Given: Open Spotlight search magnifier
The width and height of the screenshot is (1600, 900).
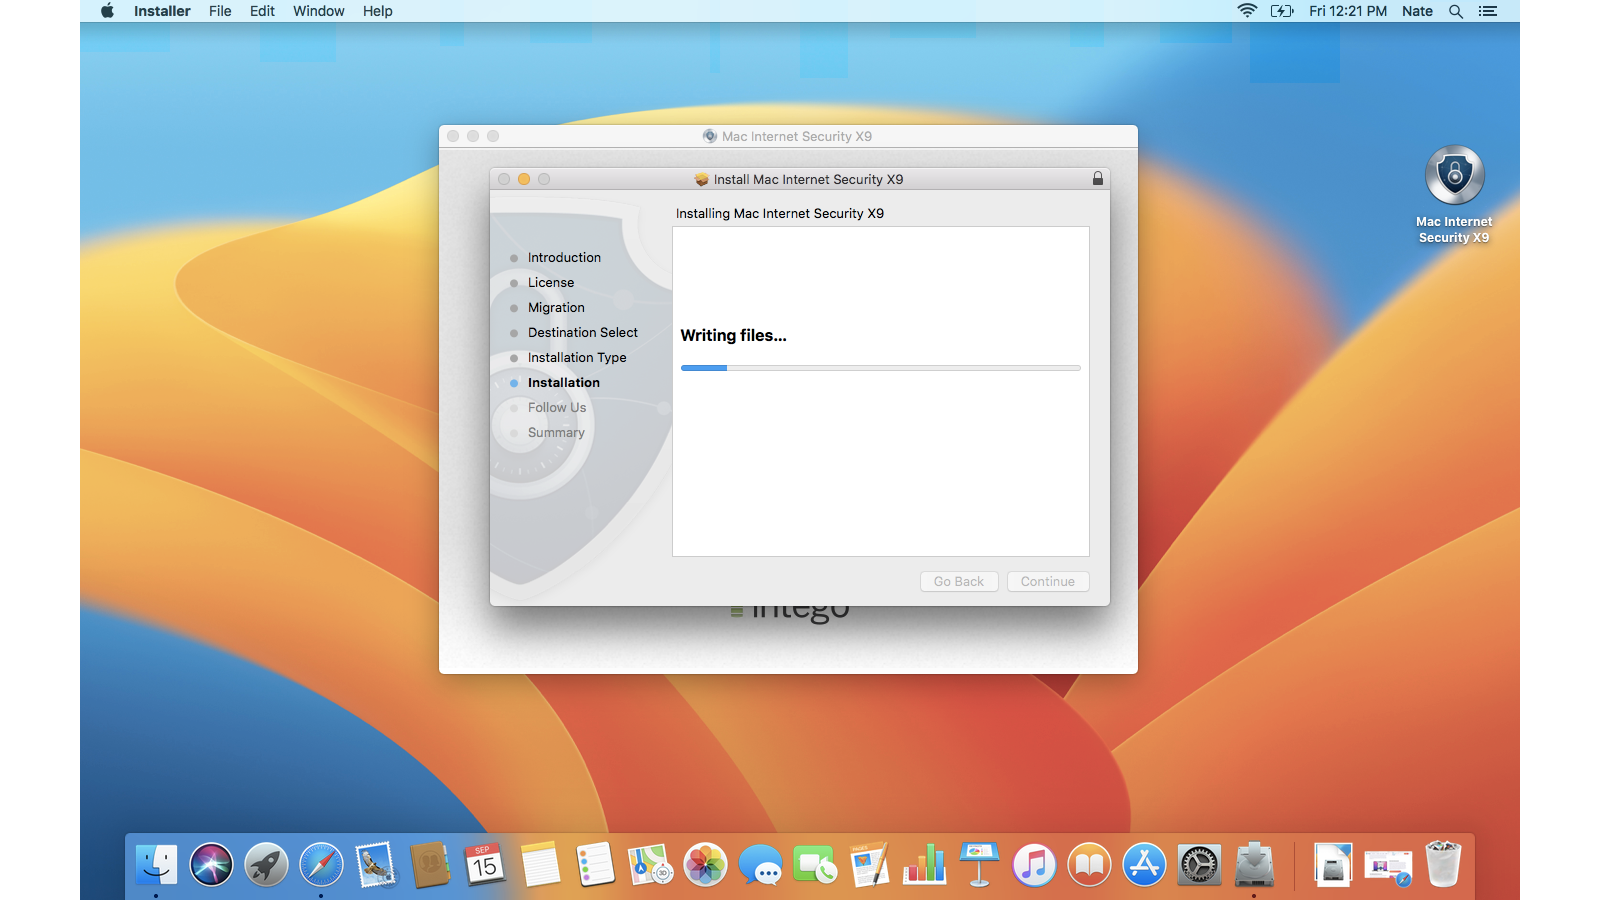Looking at the screenshot, I should pos(1456,11).
